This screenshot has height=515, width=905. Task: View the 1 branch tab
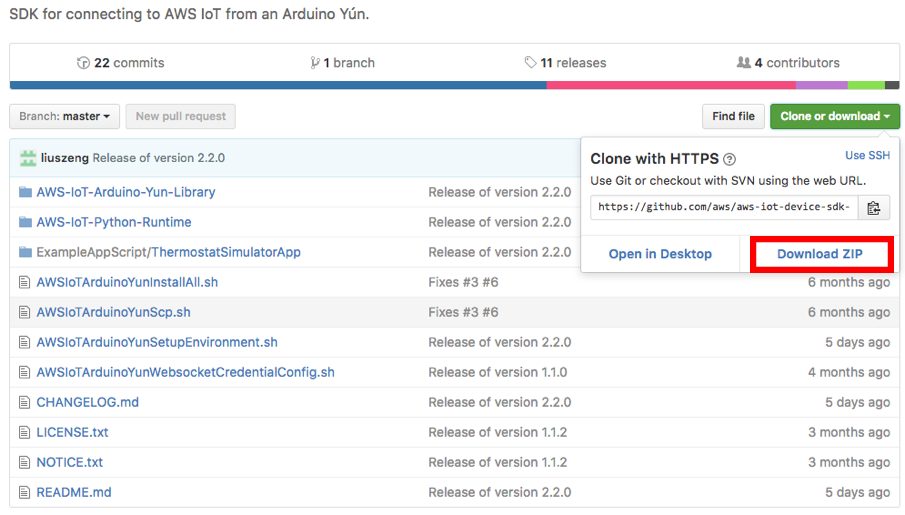point(342,62)
